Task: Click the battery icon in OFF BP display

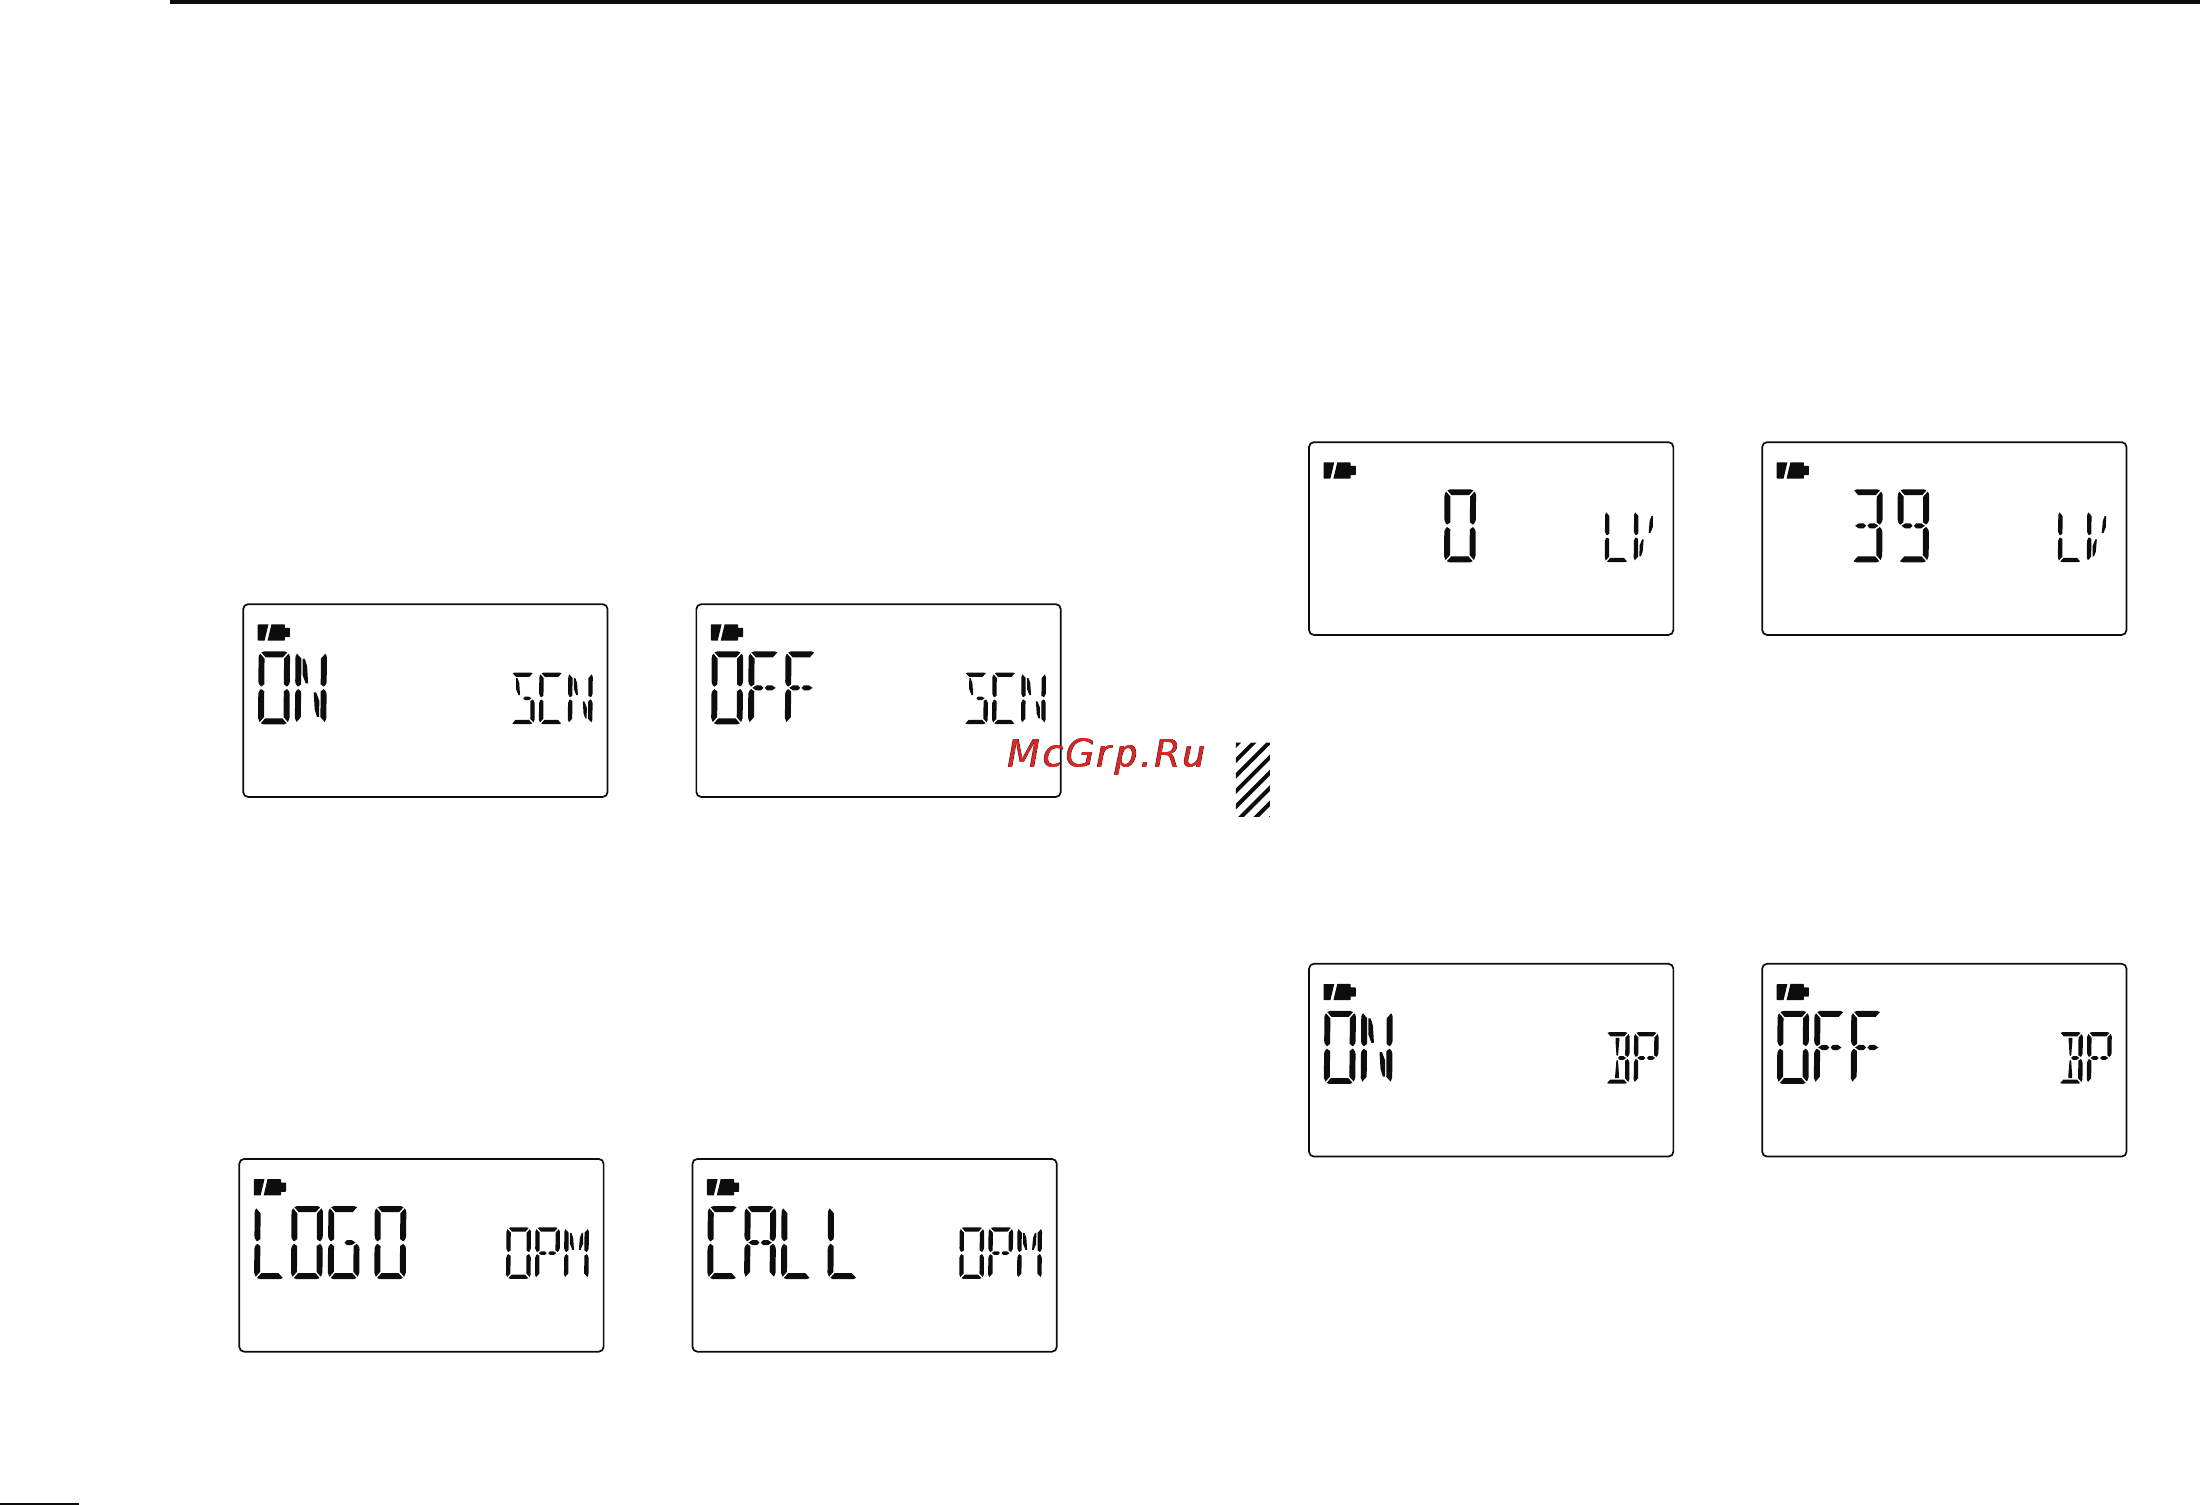Action: tap(1793, 992)
